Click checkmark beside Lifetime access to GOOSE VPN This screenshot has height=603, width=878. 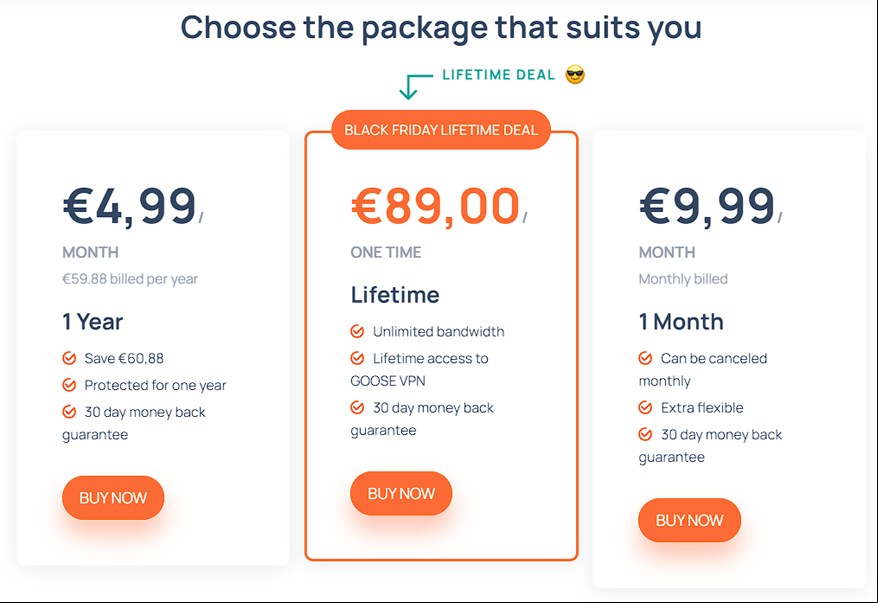pos(357,358)
